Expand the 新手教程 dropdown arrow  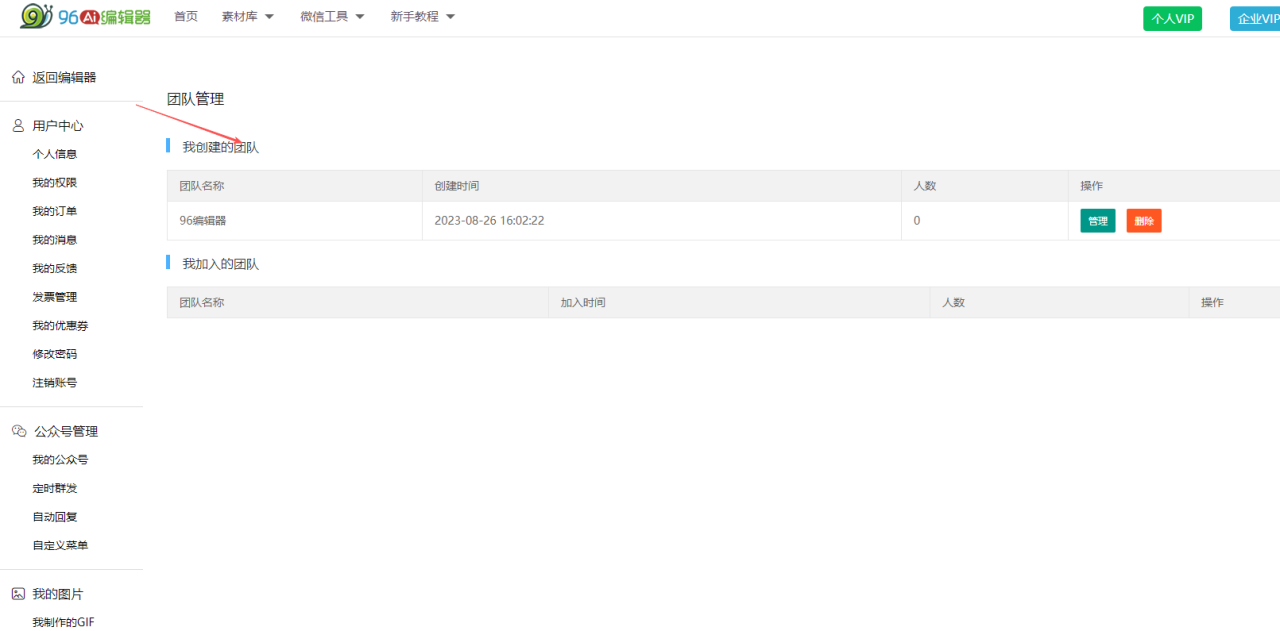(450, 17)
